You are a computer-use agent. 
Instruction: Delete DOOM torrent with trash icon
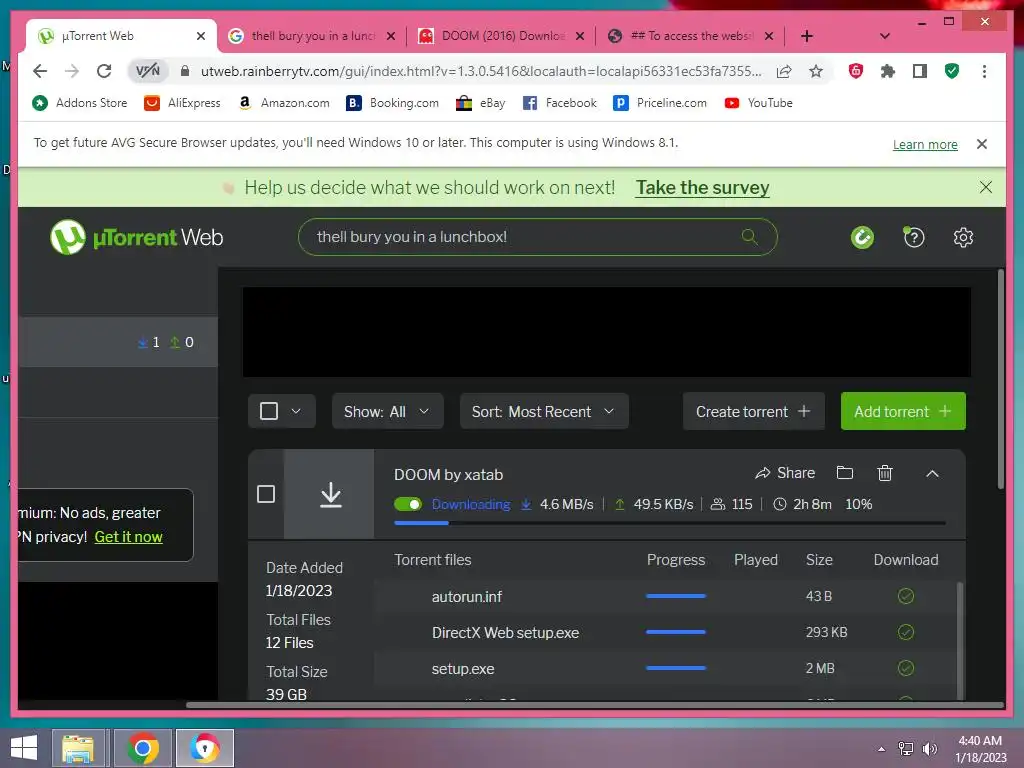(885, 473)
